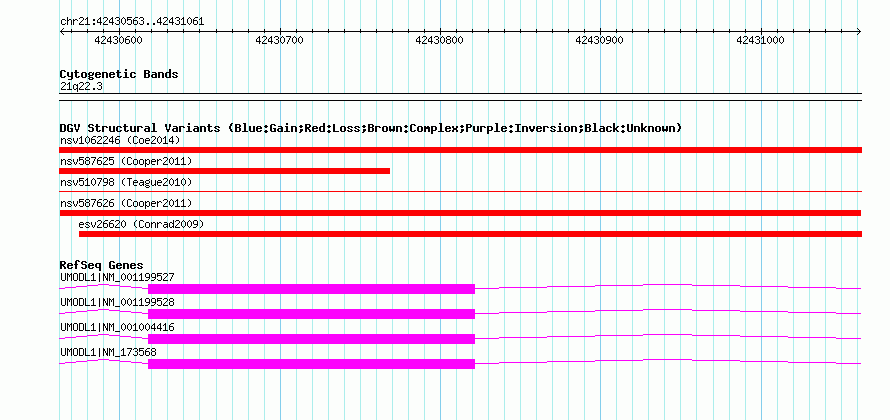Click the nsv1062246 (Coe2014) variant label
Screen dimensions: 890x420
click(120, 140)
